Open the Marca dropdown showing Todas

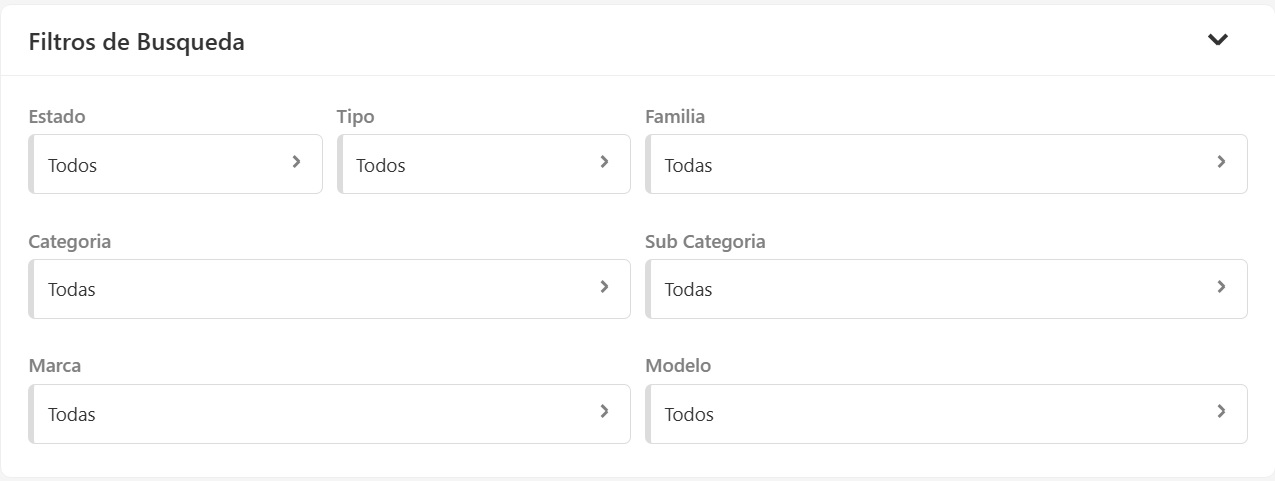point(310,414)
